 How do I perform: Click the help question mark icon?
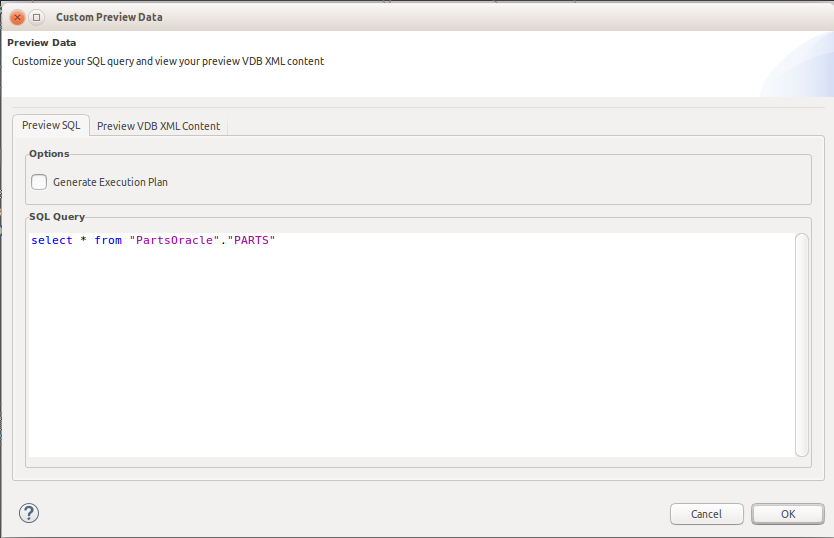[28, 513]
